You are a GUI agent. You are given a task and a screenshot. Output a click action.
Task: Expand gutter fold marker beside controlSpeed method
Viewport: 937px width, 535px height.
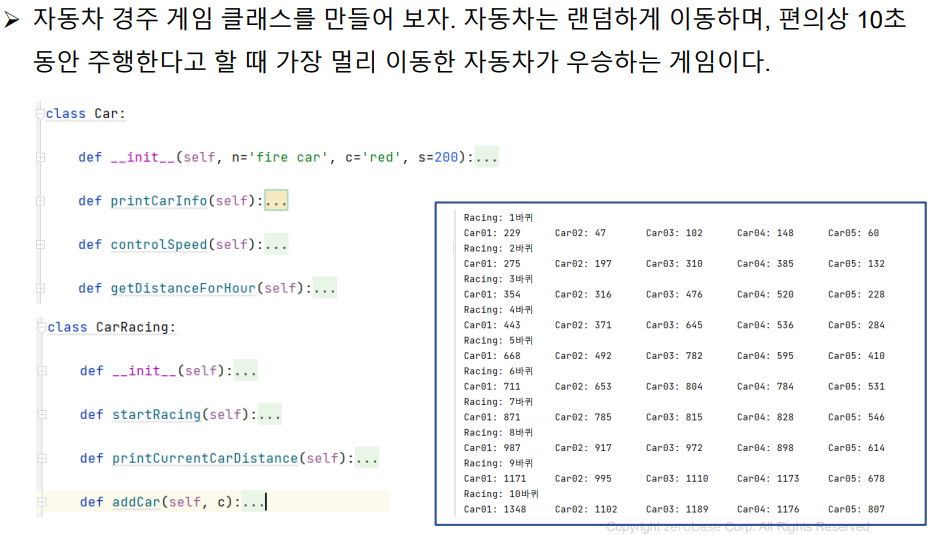pos(41,244)
